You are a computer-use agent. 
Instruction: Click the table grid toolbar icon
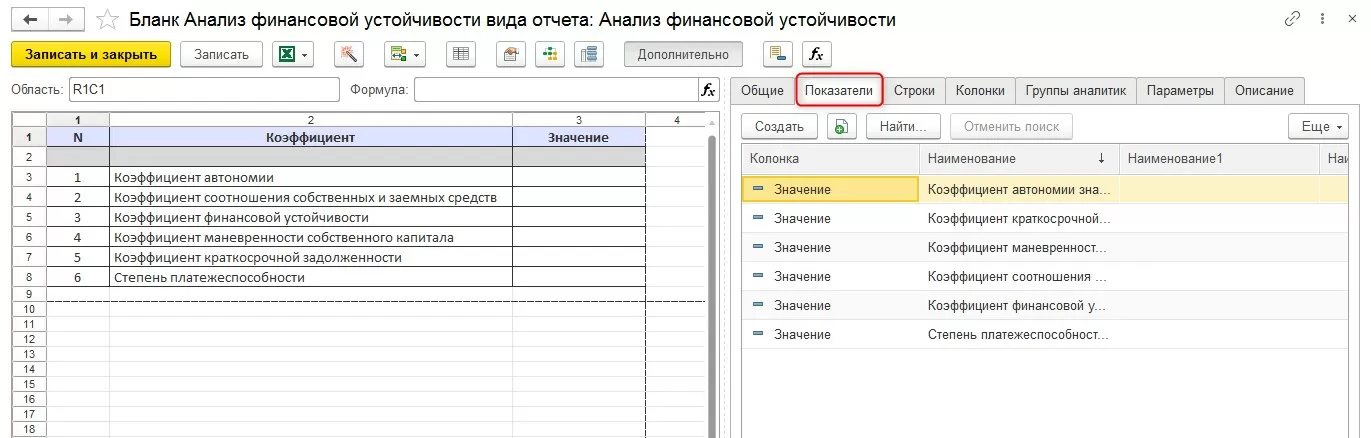coord(461,54)
